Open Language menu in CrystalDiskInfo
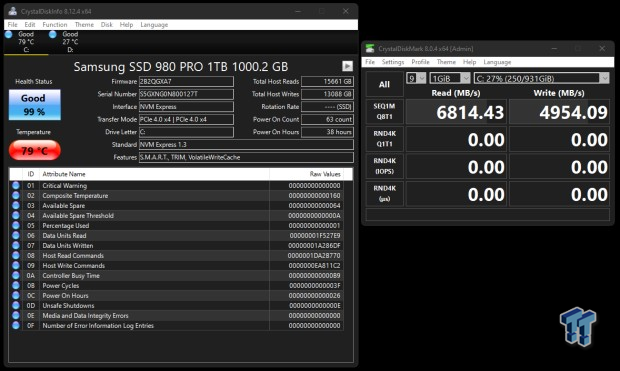This screenshot has width=620, height=371. (154, 25)
